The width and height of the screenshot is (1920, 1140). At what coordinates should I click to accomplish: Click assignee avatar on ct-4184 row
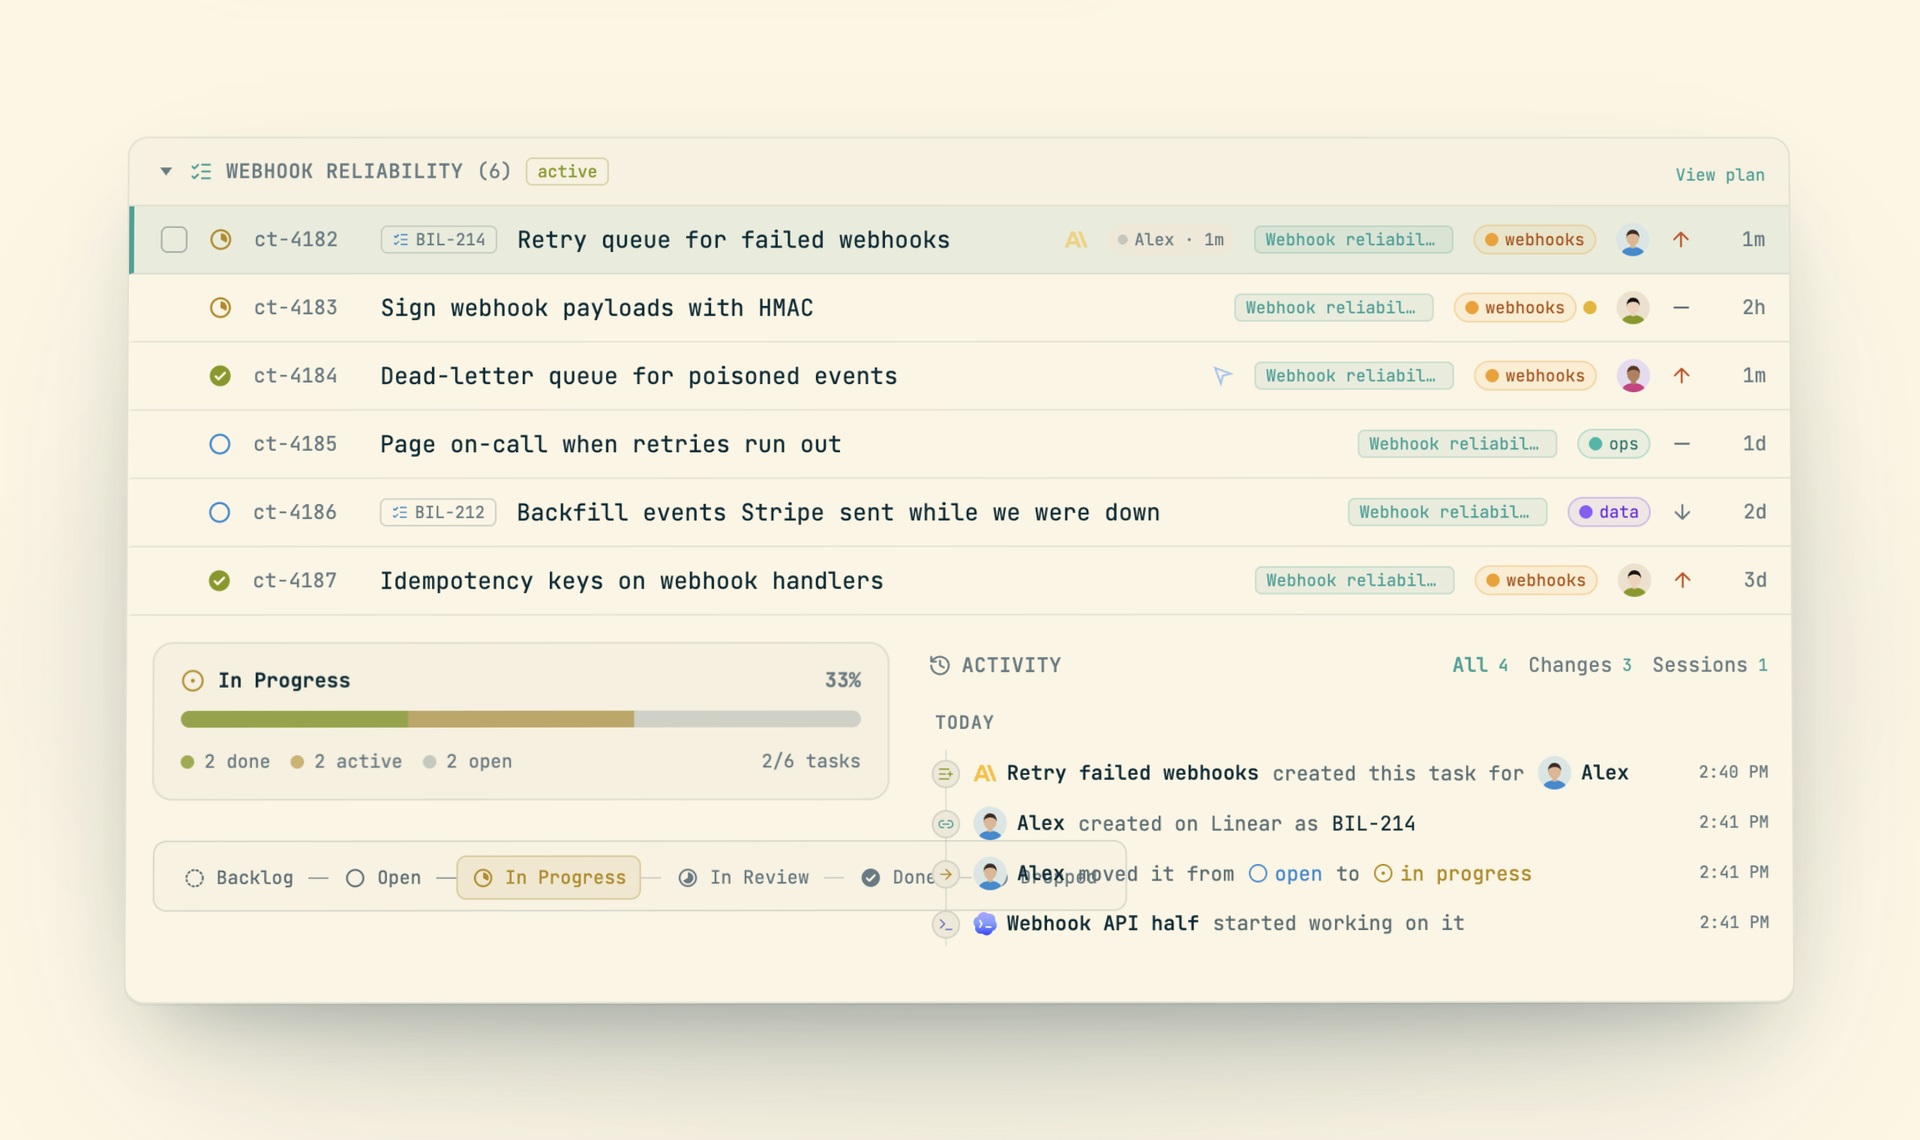(1632, 376)
